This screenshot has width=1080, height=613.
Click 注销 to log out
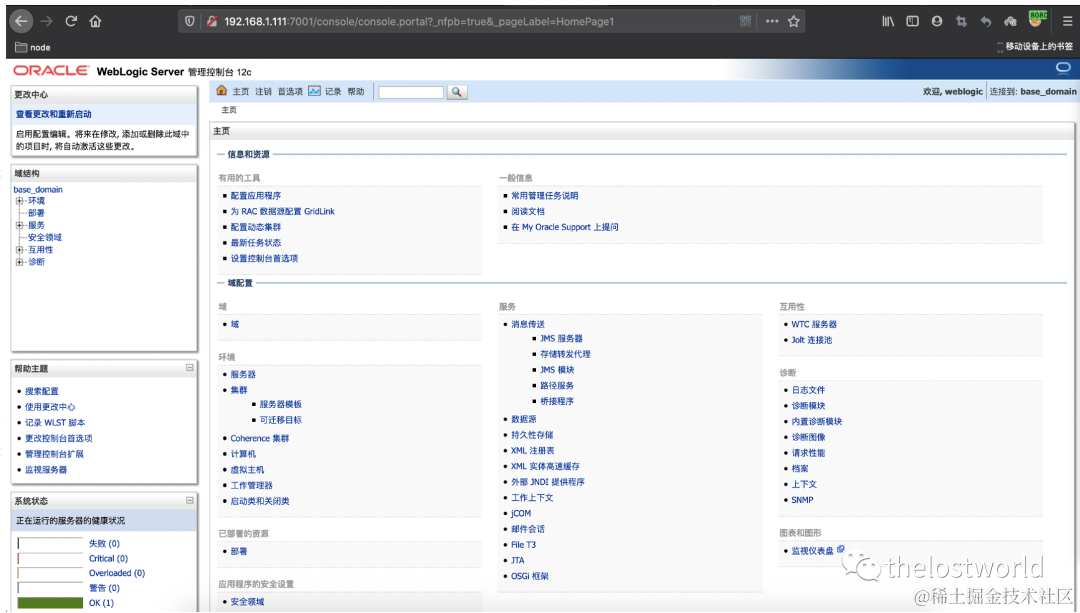click(263, 92)
